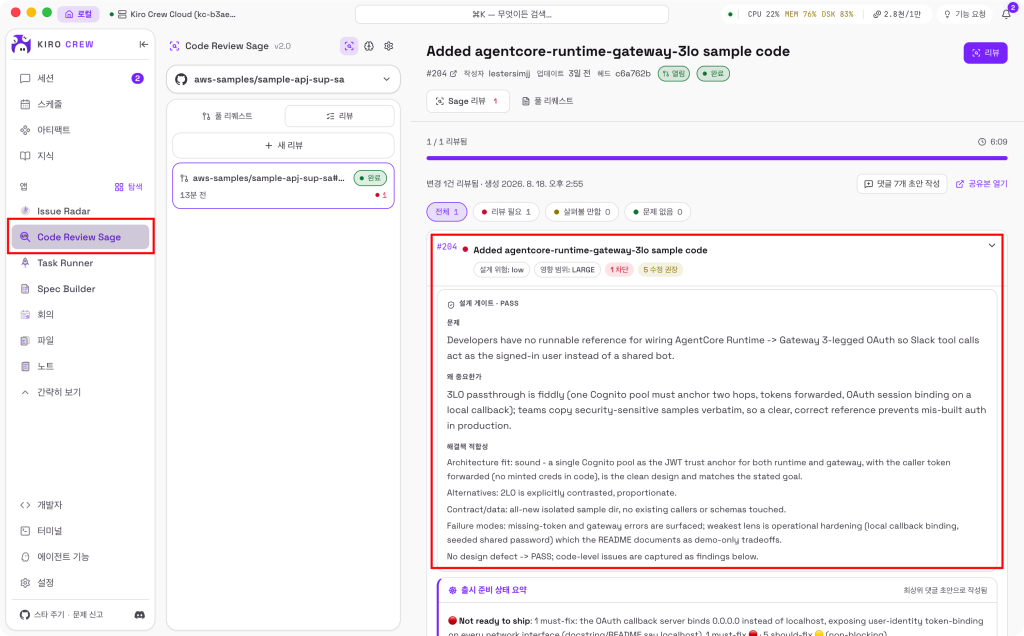Select Code Review Sage in sidebar
Image resolution: width=1024 pixels, height=636 pixels.
(x=81, y=237)
